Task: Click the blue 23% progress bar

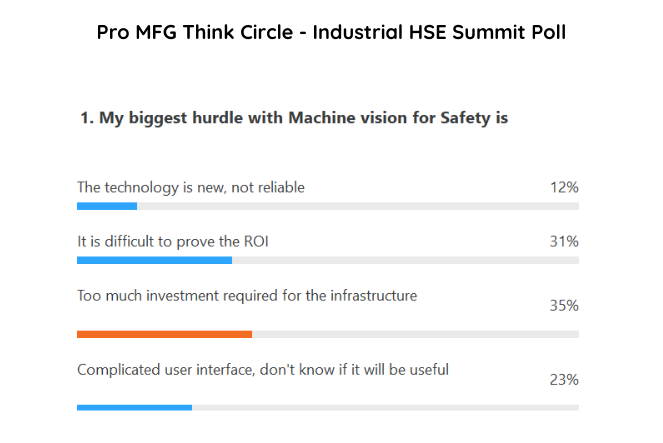Action: tap(134, 407)
